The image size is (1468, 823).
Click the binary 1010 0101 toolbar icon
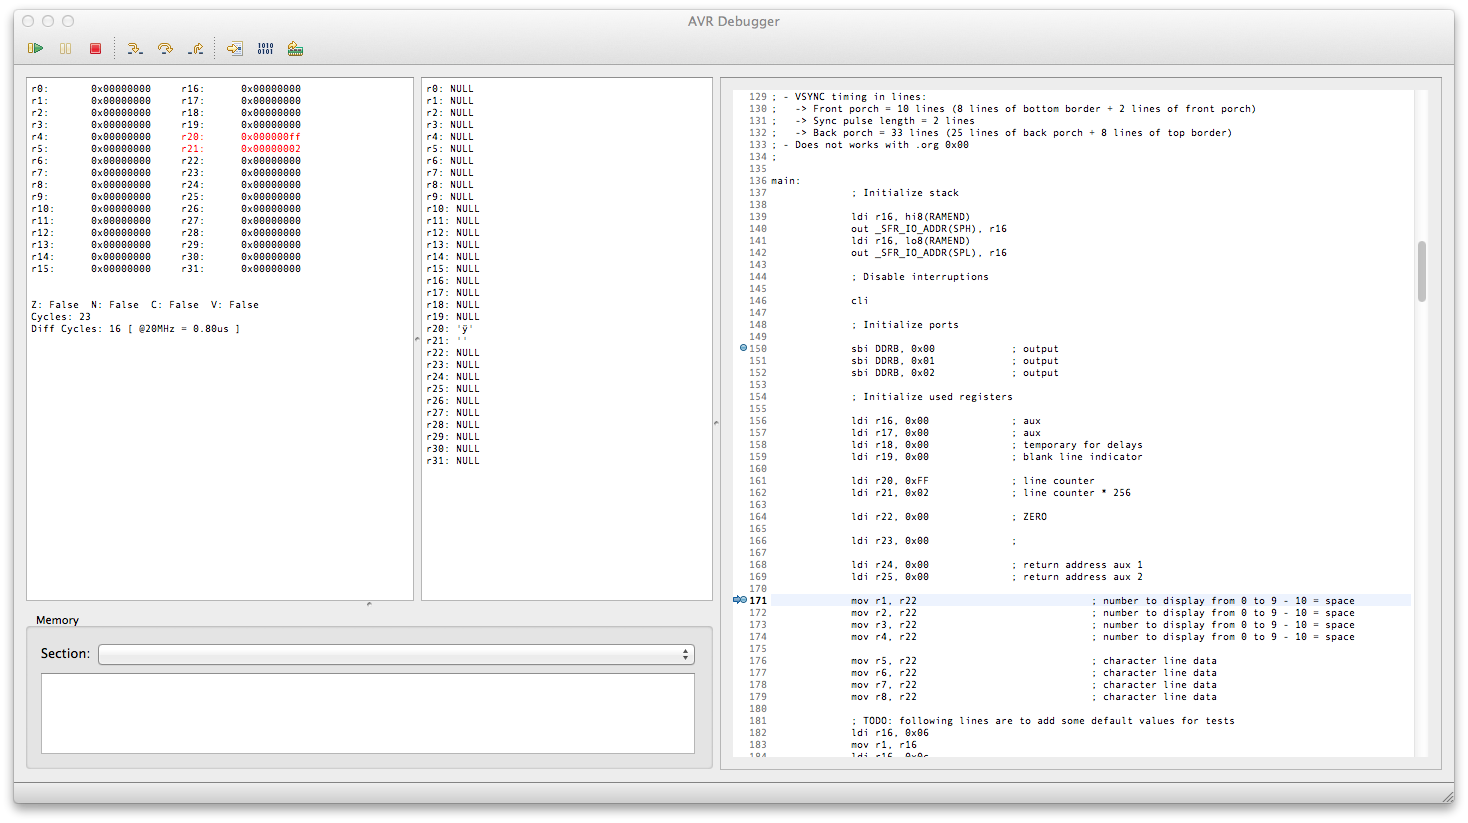[265, 48]
